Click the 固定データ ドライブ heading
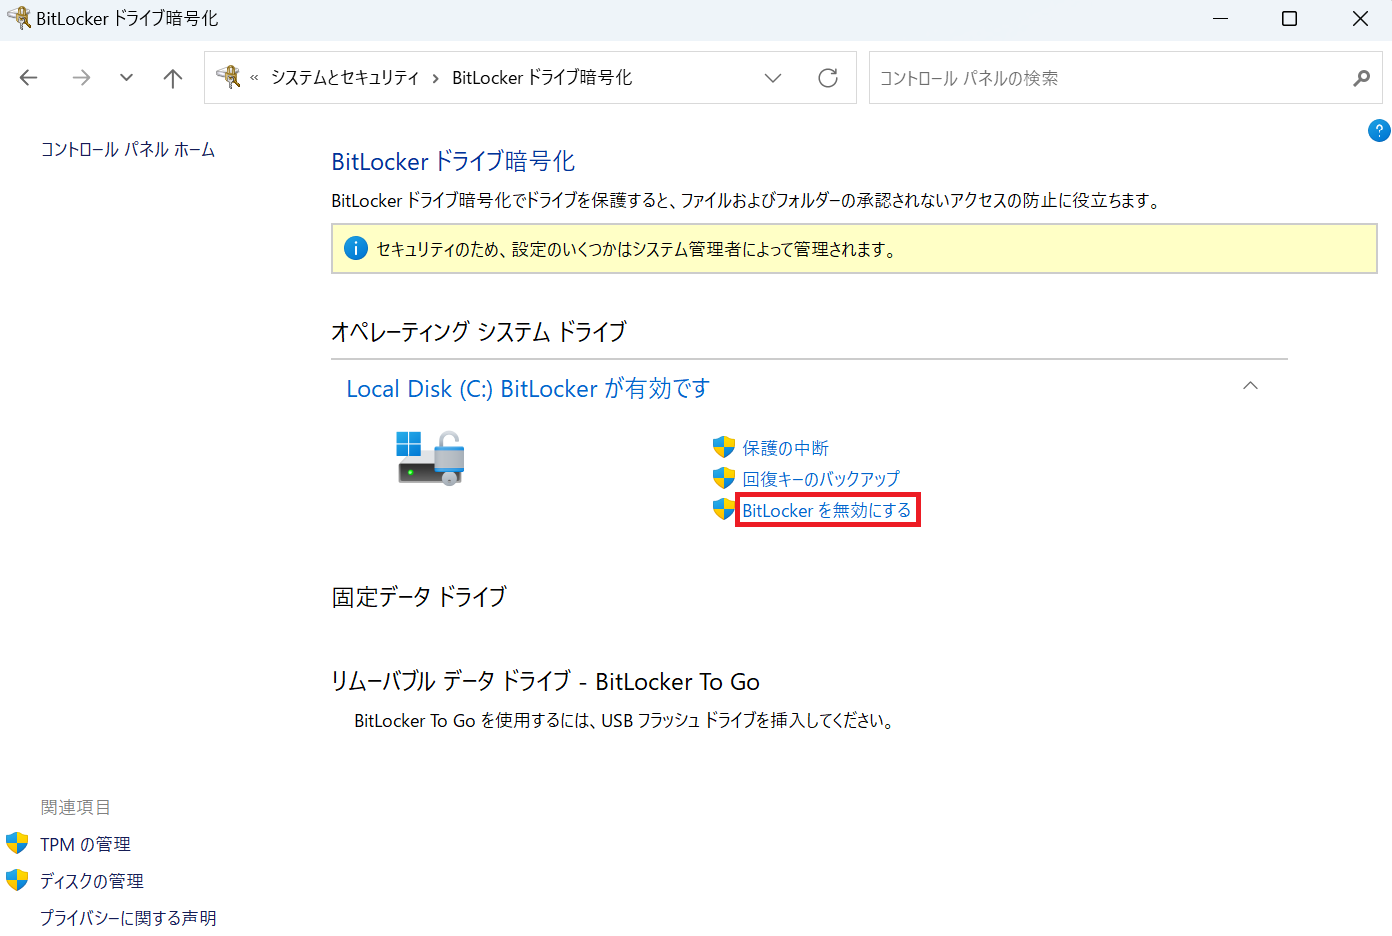1392x936 pixels. pos(419,597)
